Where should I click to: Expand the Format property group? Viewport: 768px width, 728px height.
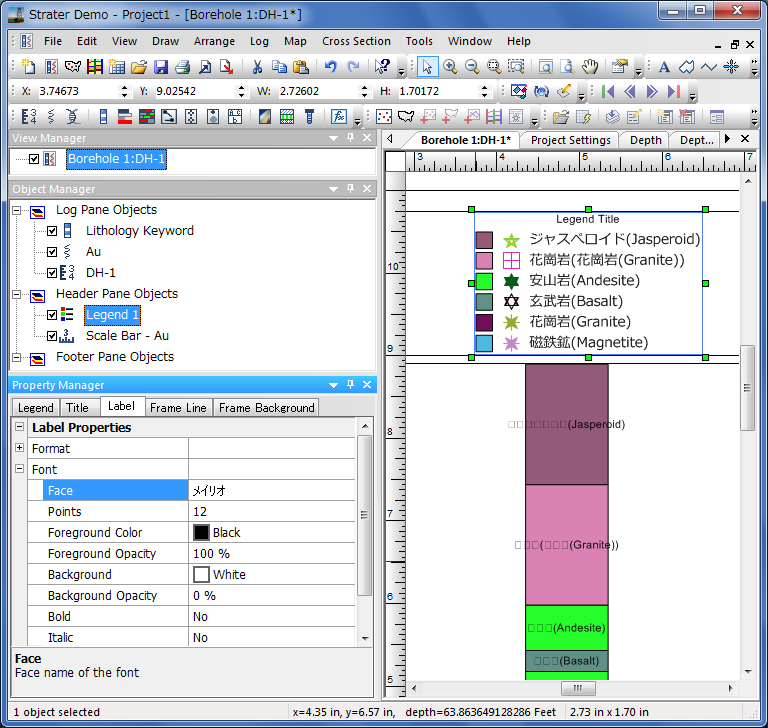(x=19, y=448)
